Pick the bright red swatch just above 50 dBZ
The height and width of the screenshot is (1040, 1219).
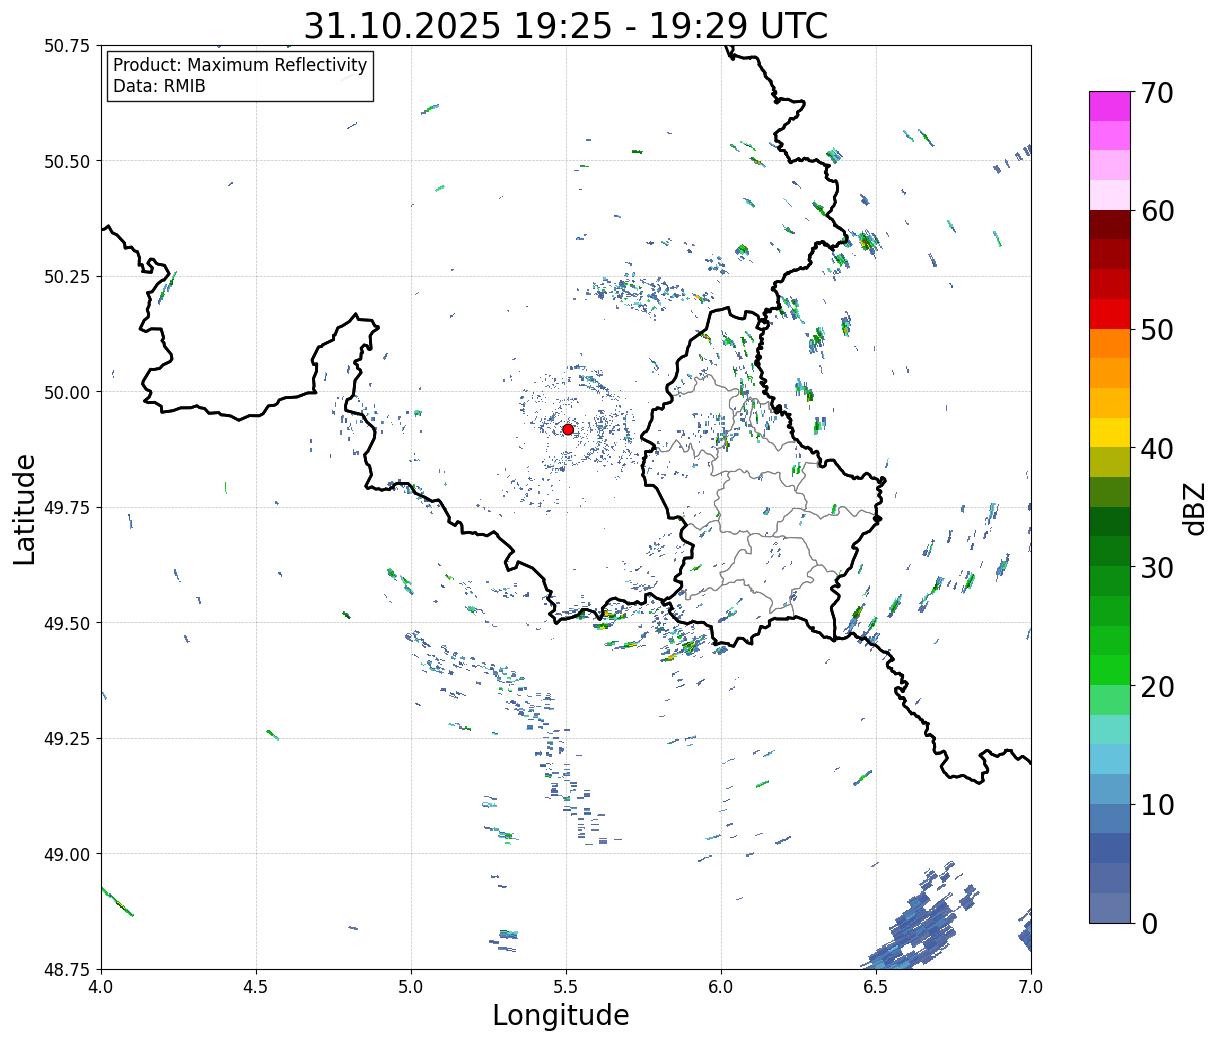tap(1109, 314)
